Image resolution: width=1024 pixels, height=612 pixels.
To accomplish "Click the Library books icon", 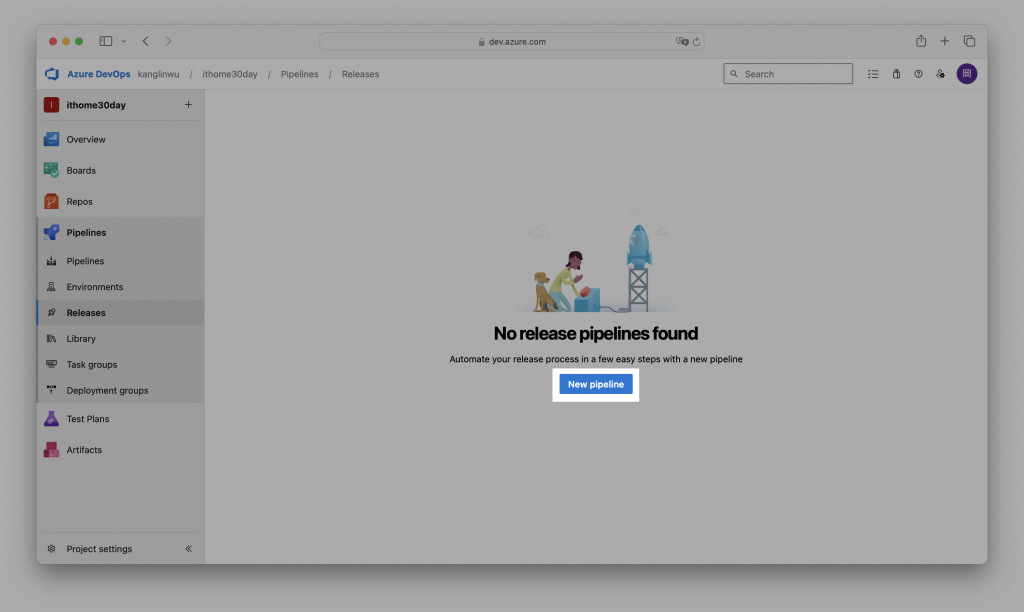I will pyautogui.click(x=52, y=338).
